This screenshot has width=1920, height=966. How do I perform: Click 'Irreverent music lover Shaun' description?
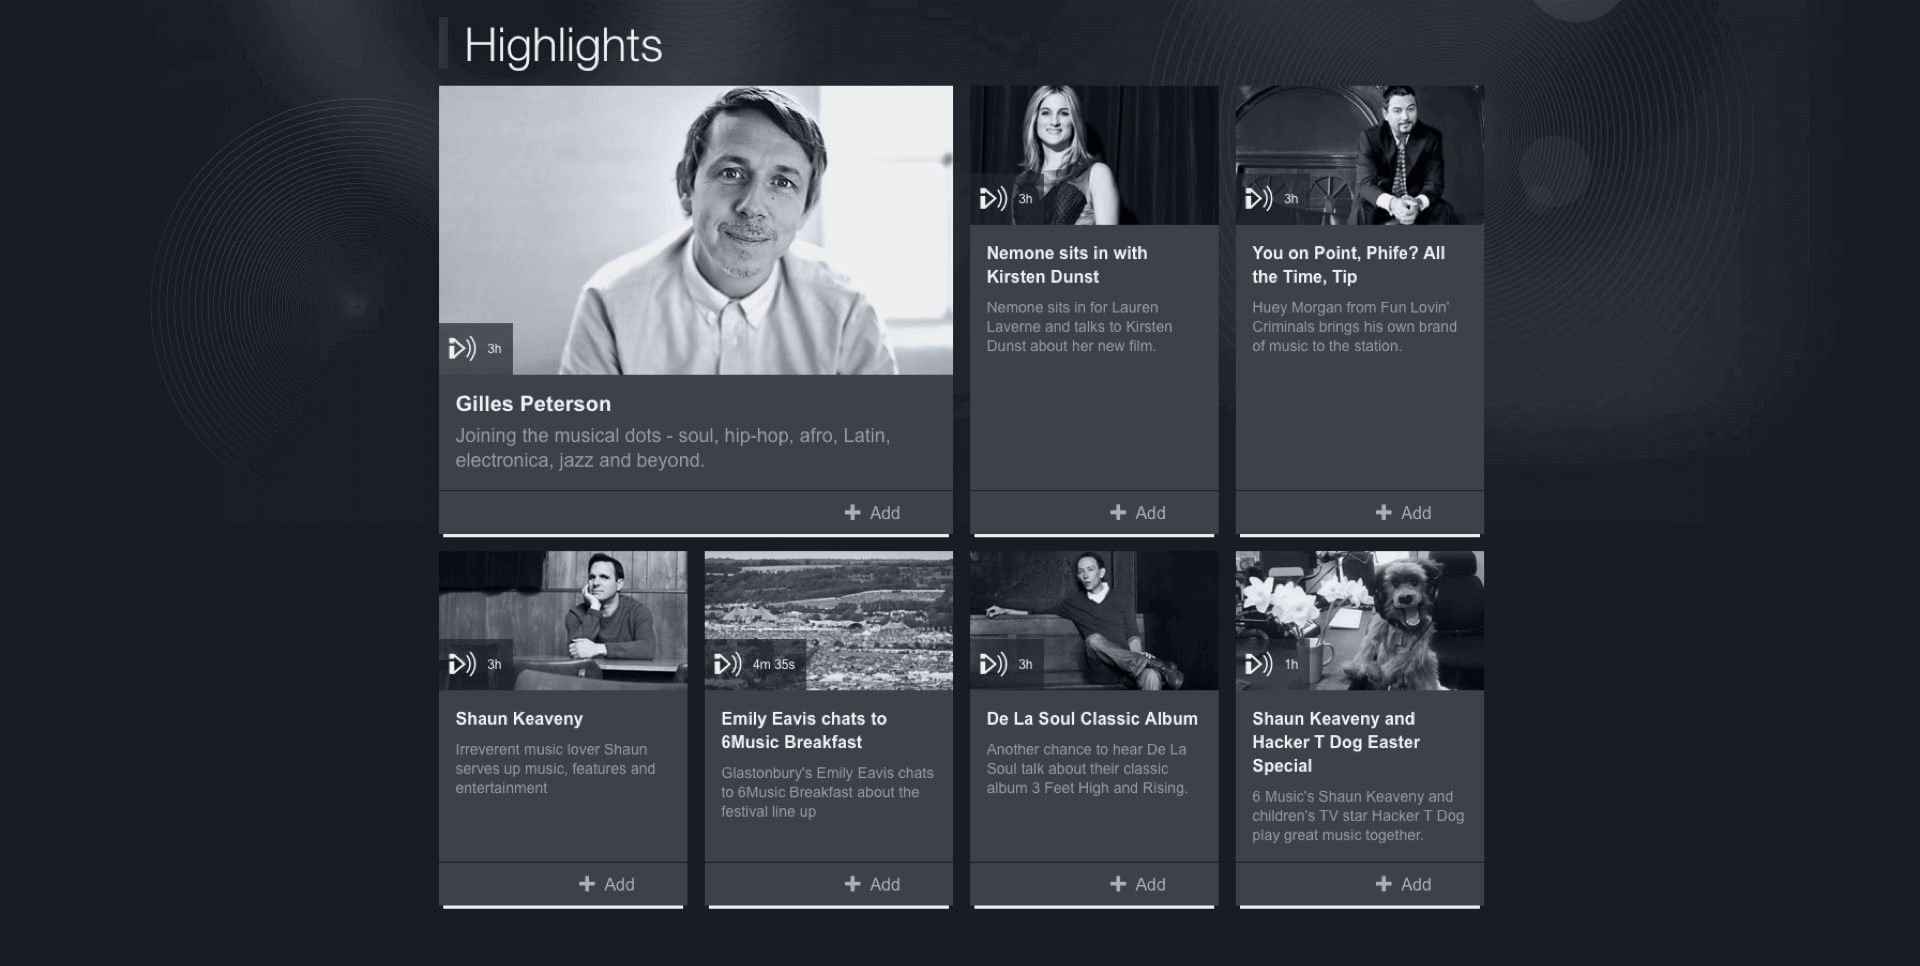[x=555, y=769]
